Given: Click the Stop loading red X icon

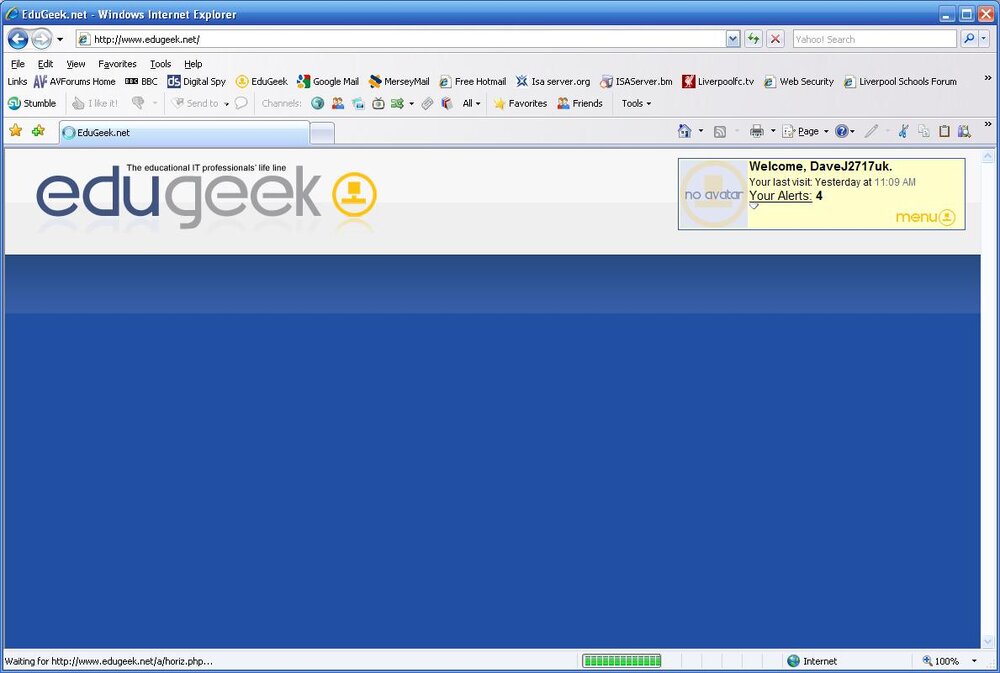Looking at the screenshot, I should click(775, 39).
